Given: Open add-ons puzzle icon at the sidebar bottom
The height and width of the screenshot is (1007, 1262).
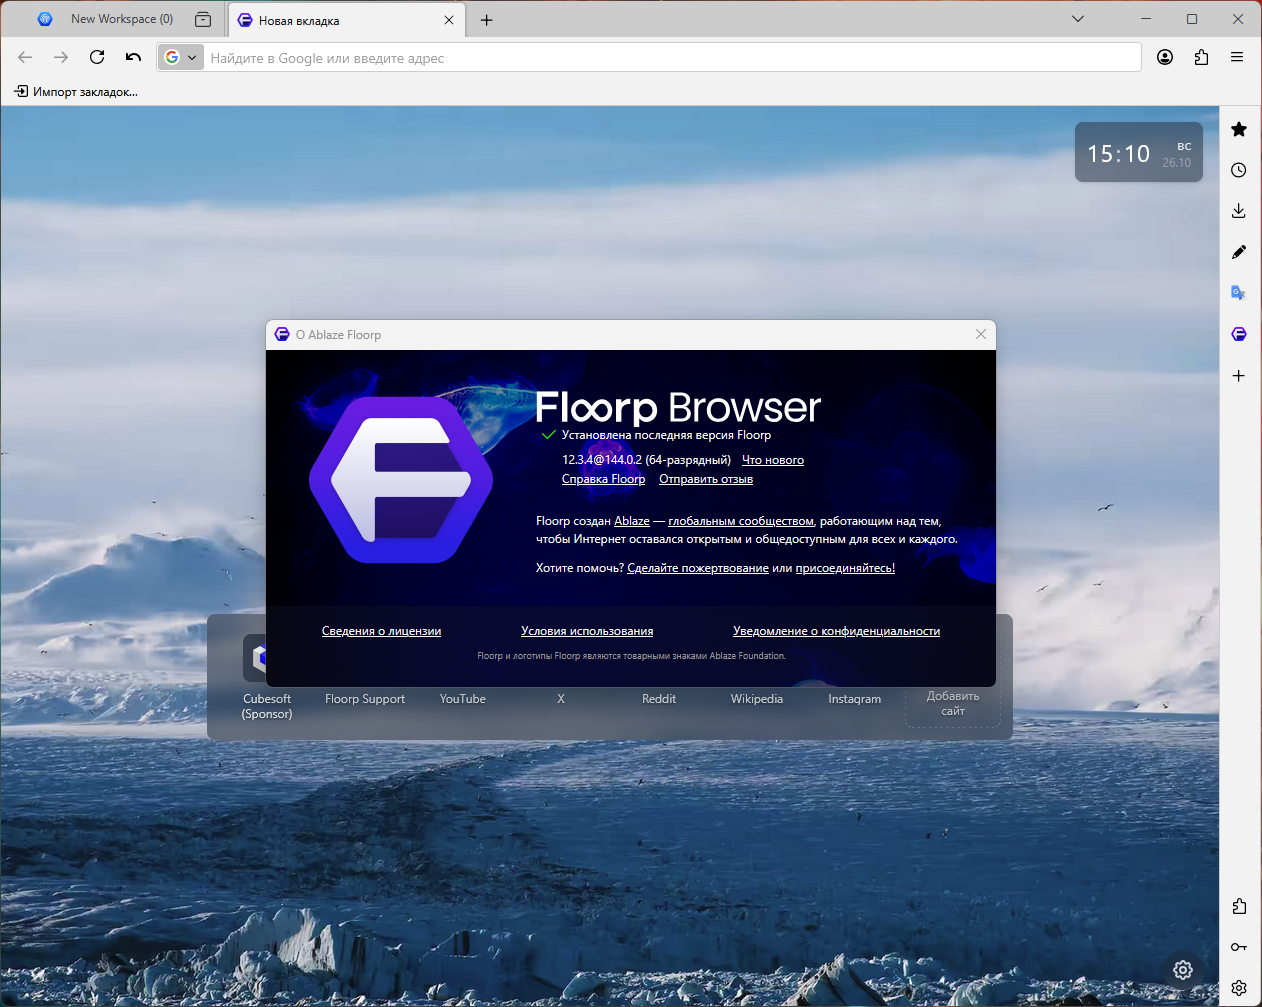Looking at the screenshot, I should pyautogui.click(x=1239, y=906).
